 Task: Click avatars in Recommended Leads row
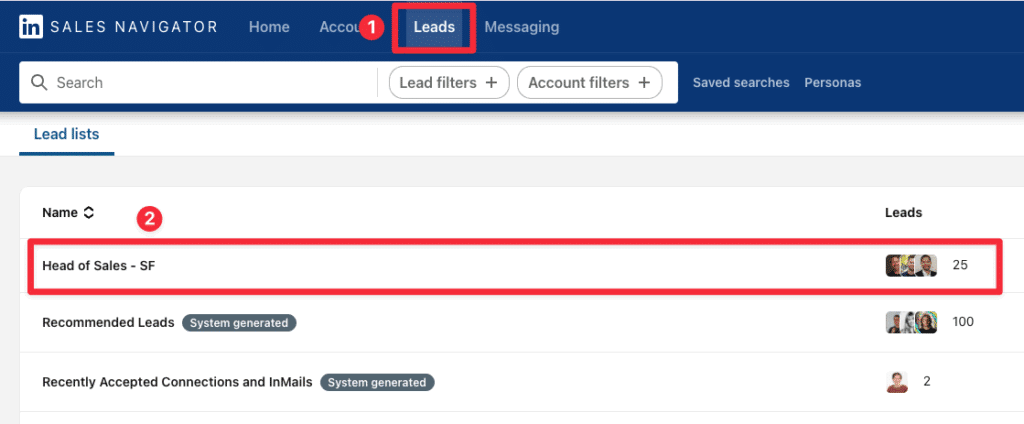(x=911, y=322)
